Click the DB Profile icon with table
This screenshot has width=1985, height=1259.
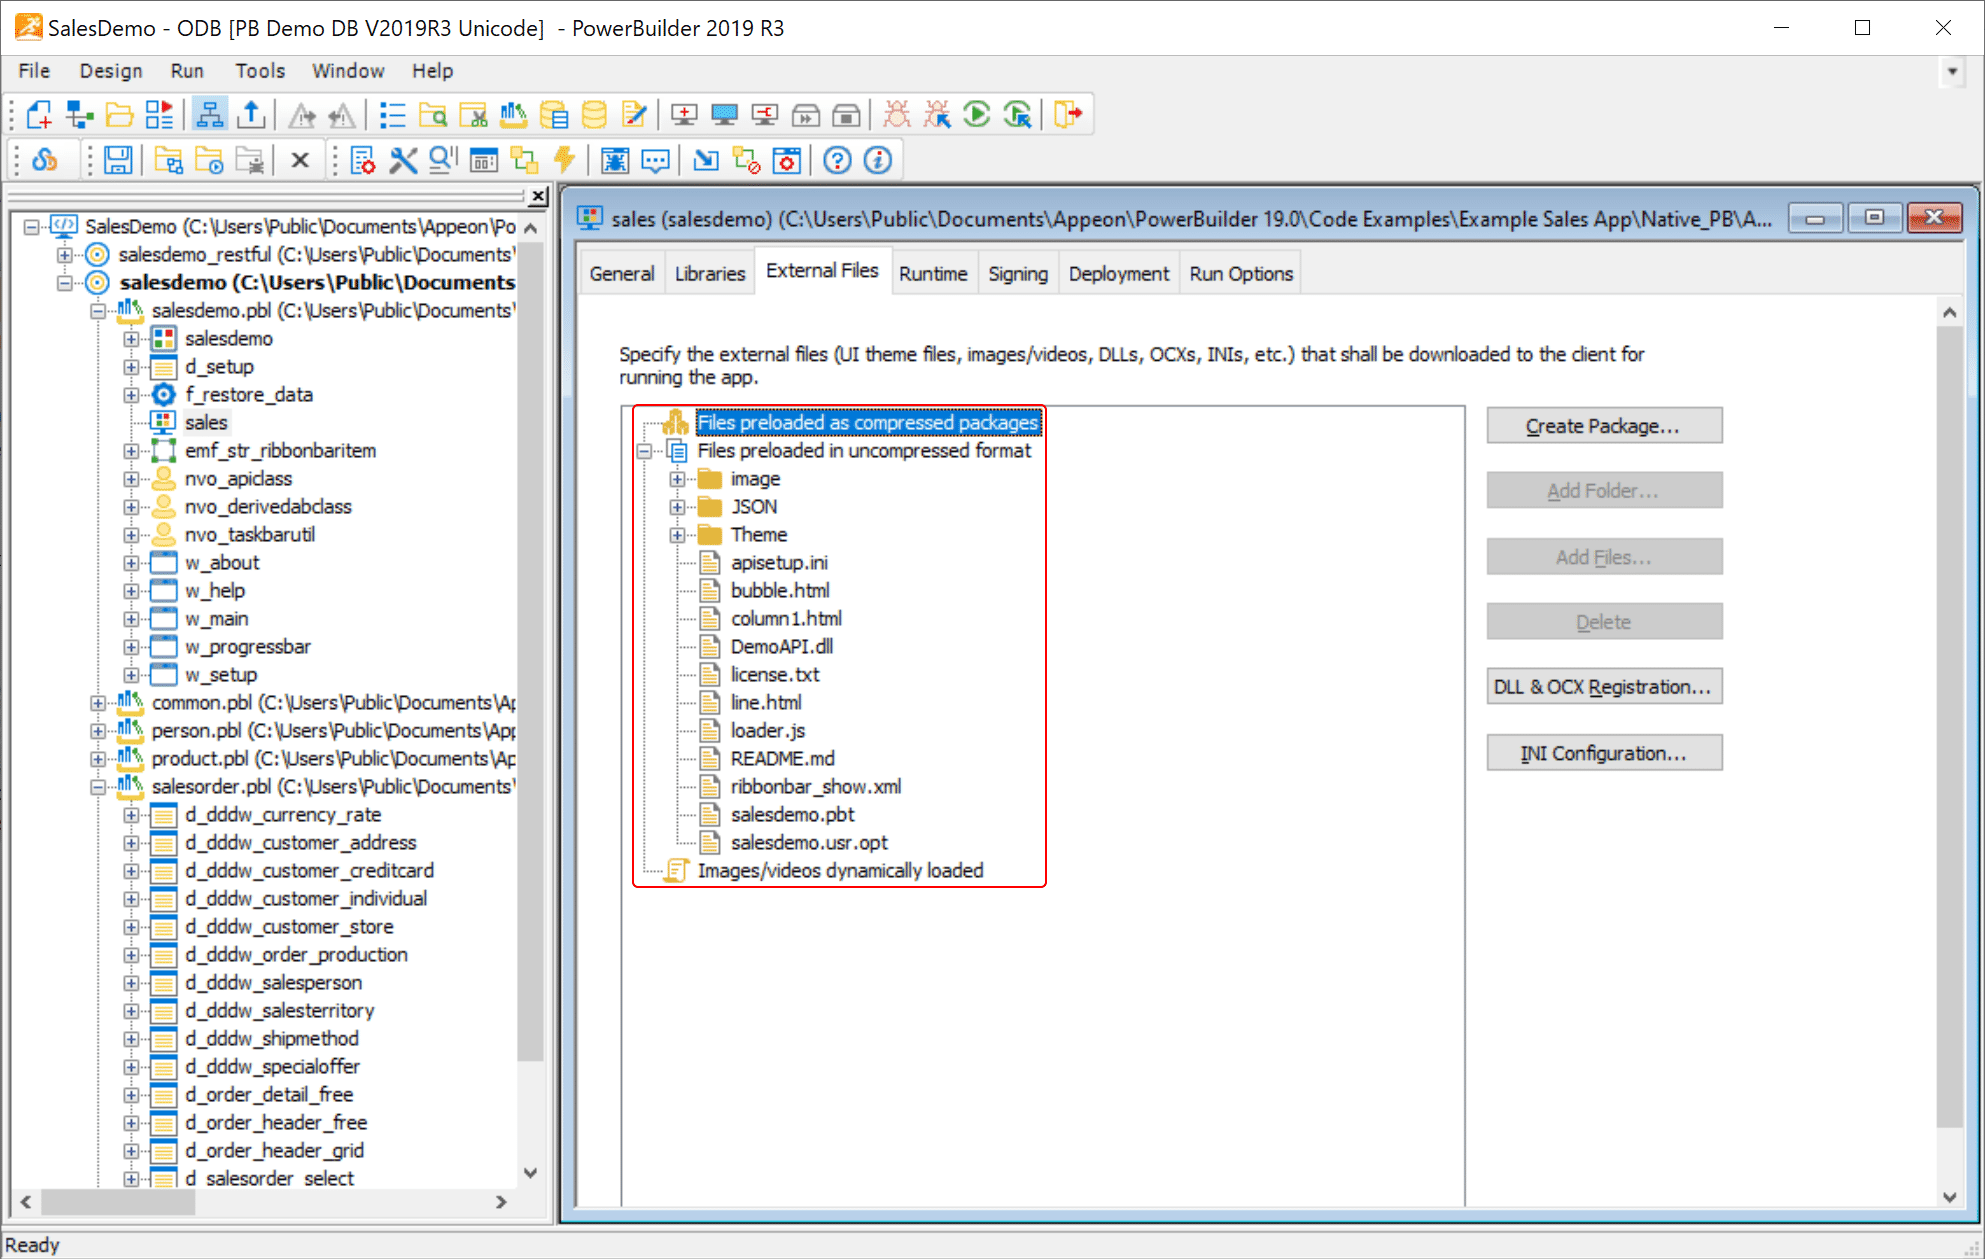[553, 114]
